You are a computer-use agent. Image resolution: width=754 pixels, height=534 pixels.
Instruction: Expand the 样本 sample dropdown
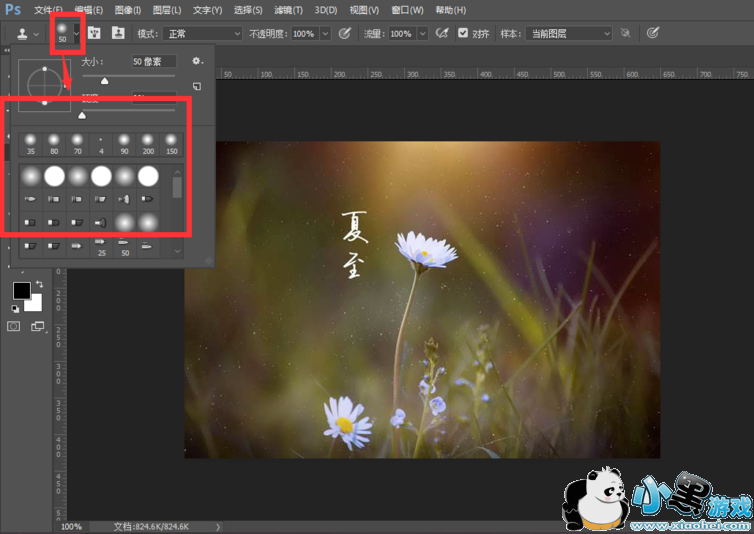click(567, 33)
